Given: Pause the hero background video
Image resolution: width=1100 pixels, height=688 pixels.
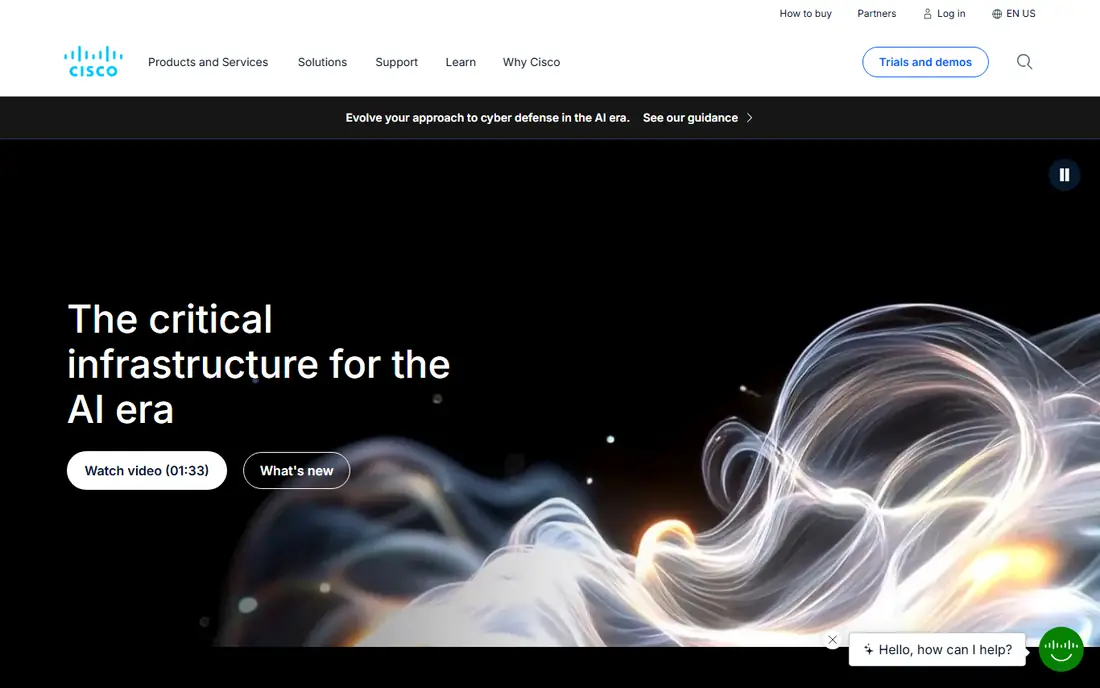Looking at the screenshot, I should point(1064,175).
